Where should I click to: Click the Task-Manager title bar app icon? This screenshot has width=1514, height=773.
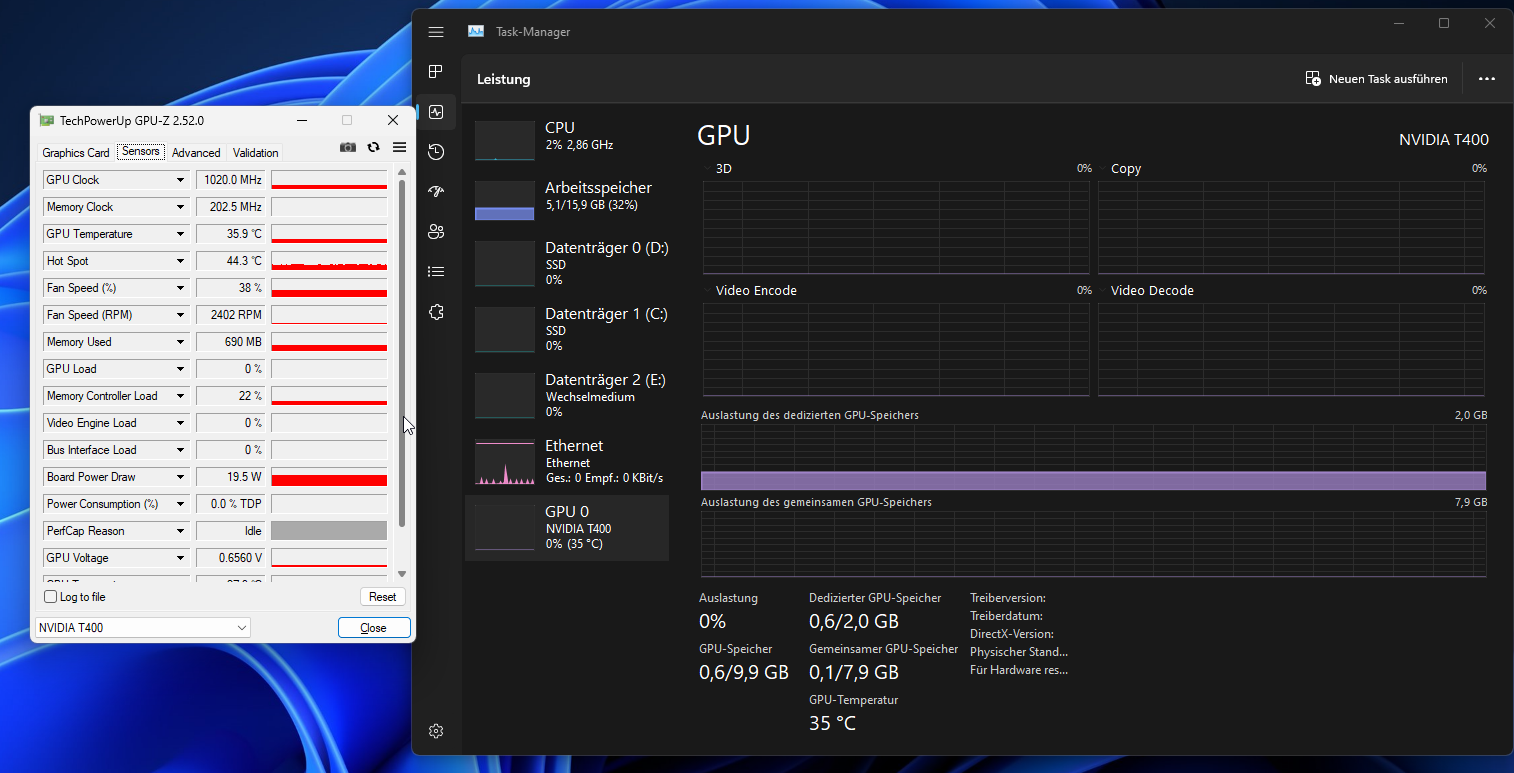[476, 31]
